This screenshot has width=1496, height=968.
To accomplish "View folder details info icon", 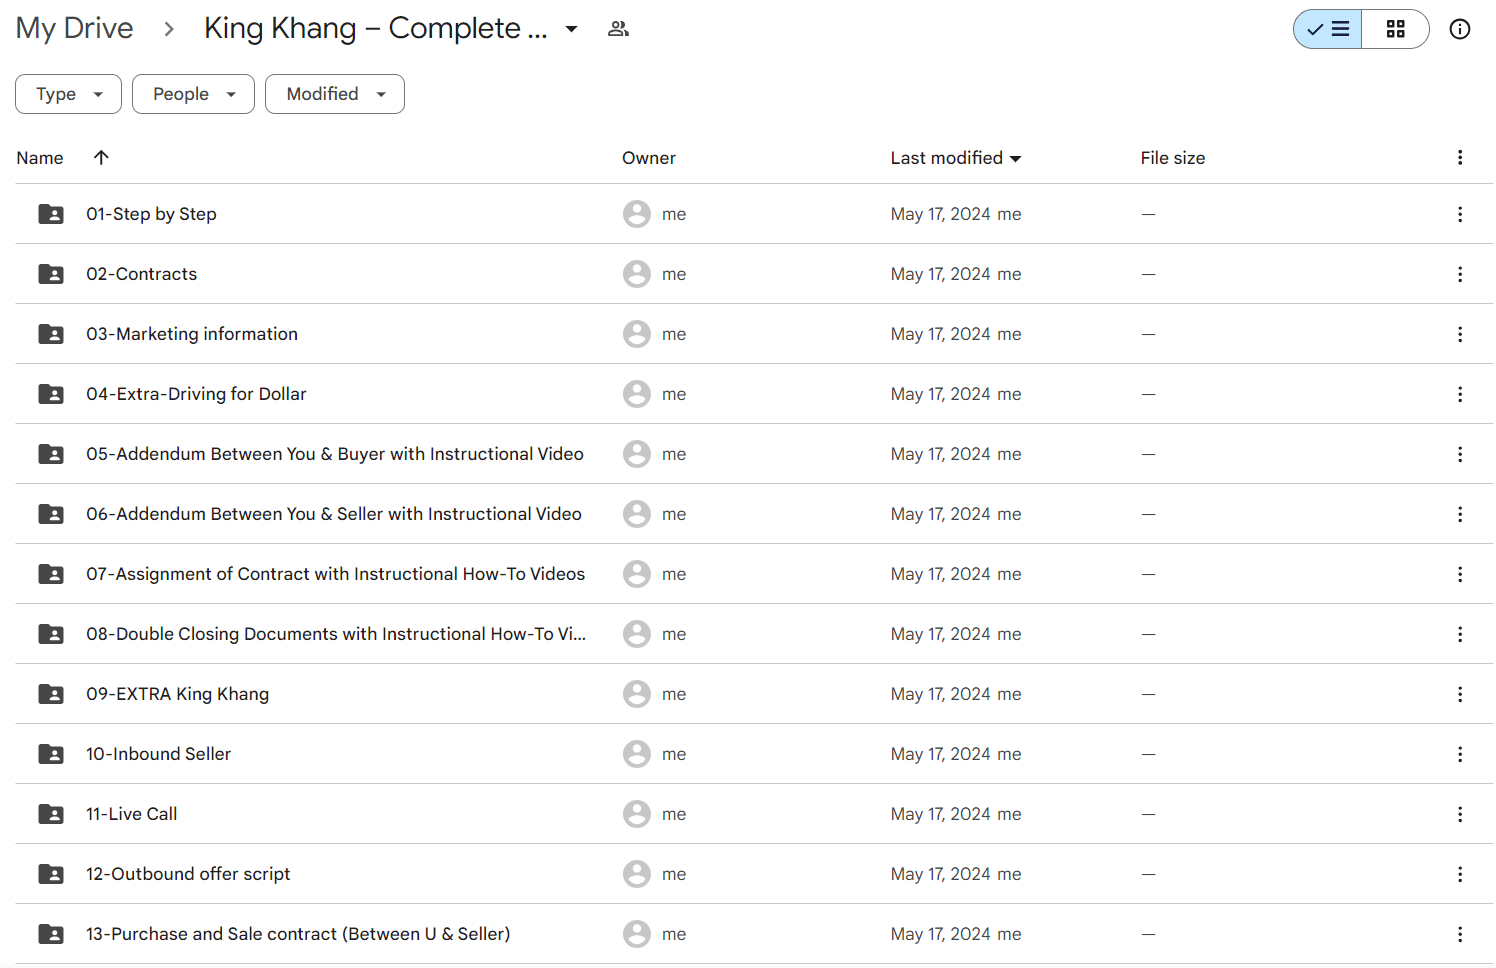I will (1460, 29).
